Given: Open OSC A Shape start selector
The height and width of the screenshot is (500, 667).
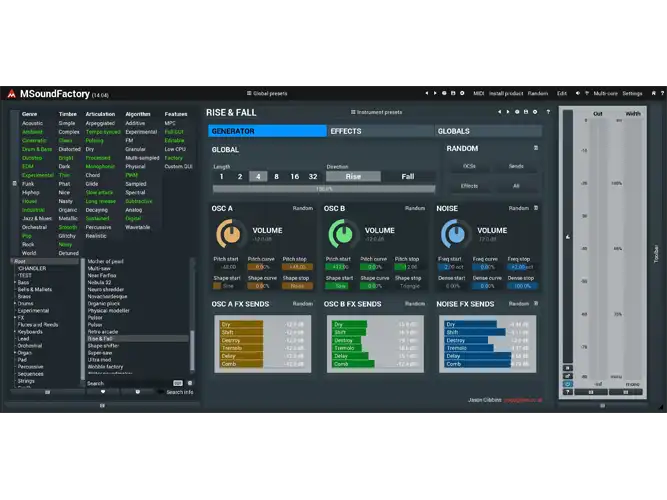Looking at the screenshot, I should click(227, 286).
